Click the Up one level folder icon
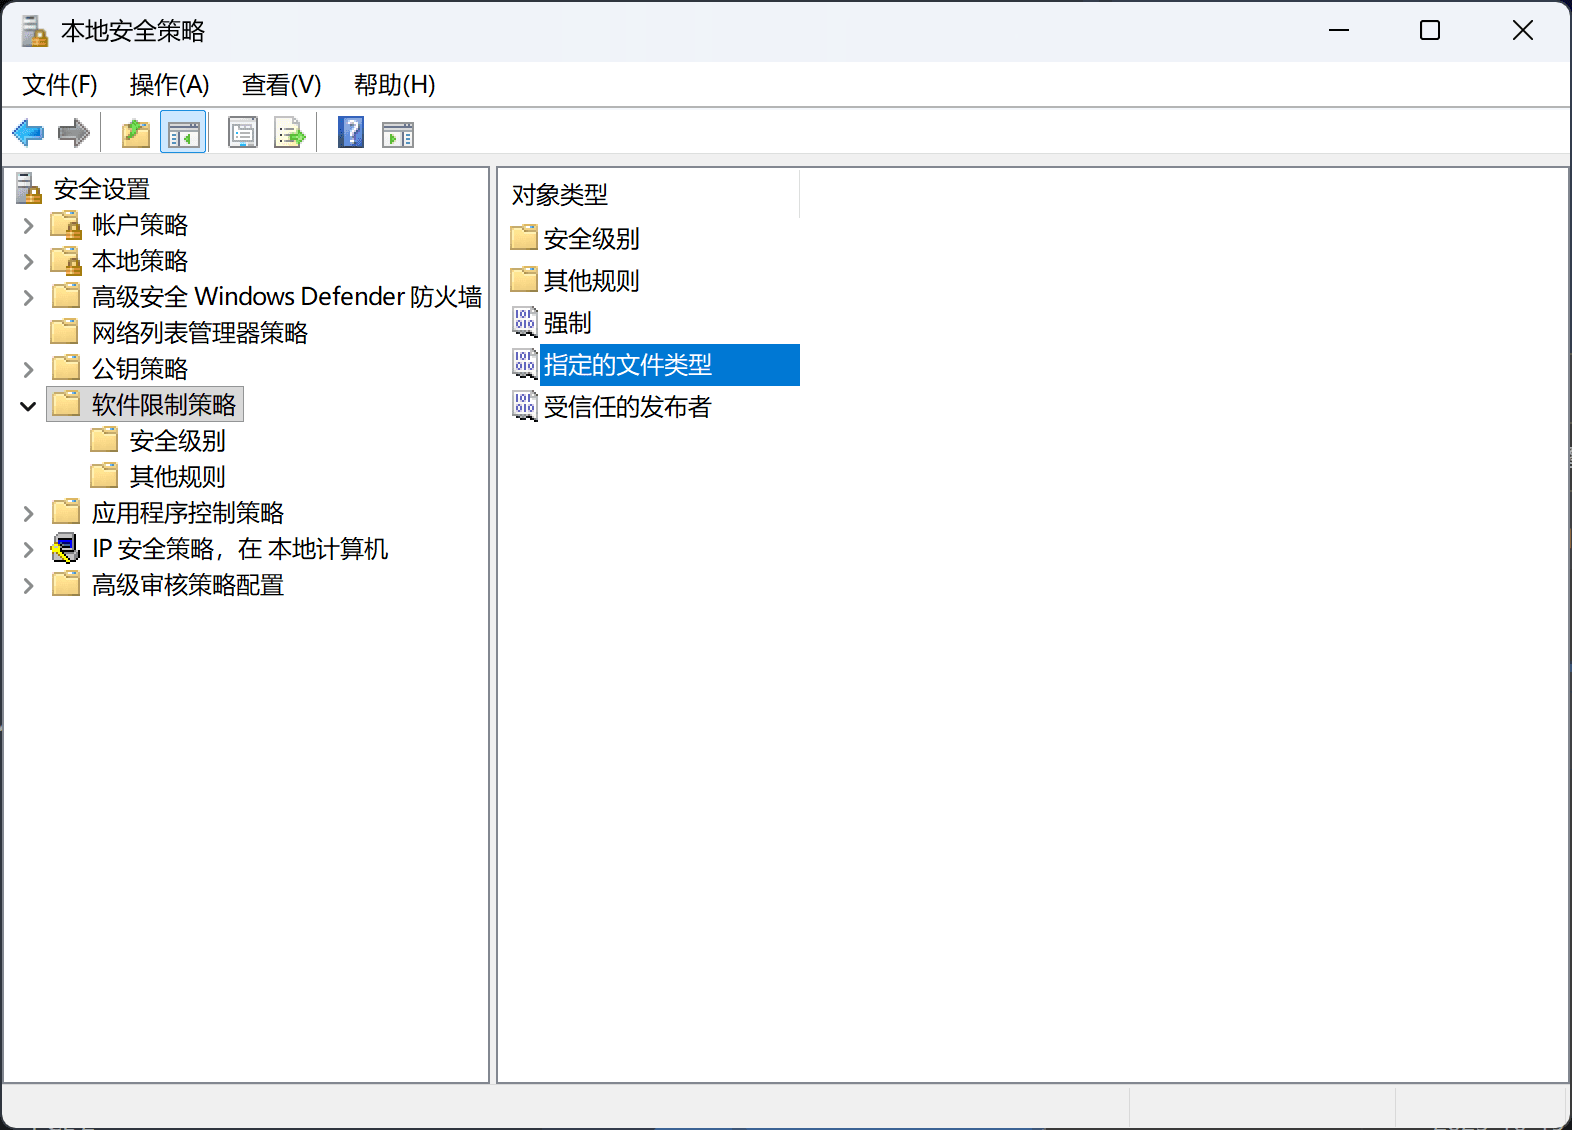The width and height of the screenshot is (1572, 1130). click(x=135, y=133)
